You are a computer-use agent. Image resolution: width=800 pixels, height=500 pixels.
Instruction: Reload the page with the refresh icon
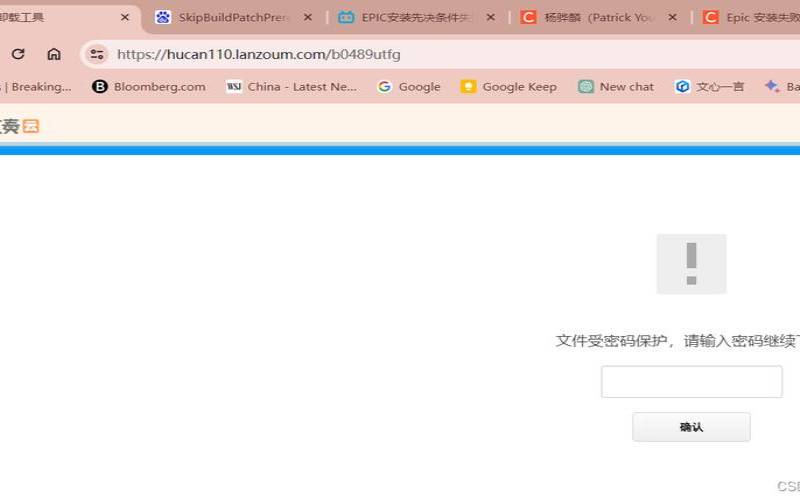tap(18, 54)
